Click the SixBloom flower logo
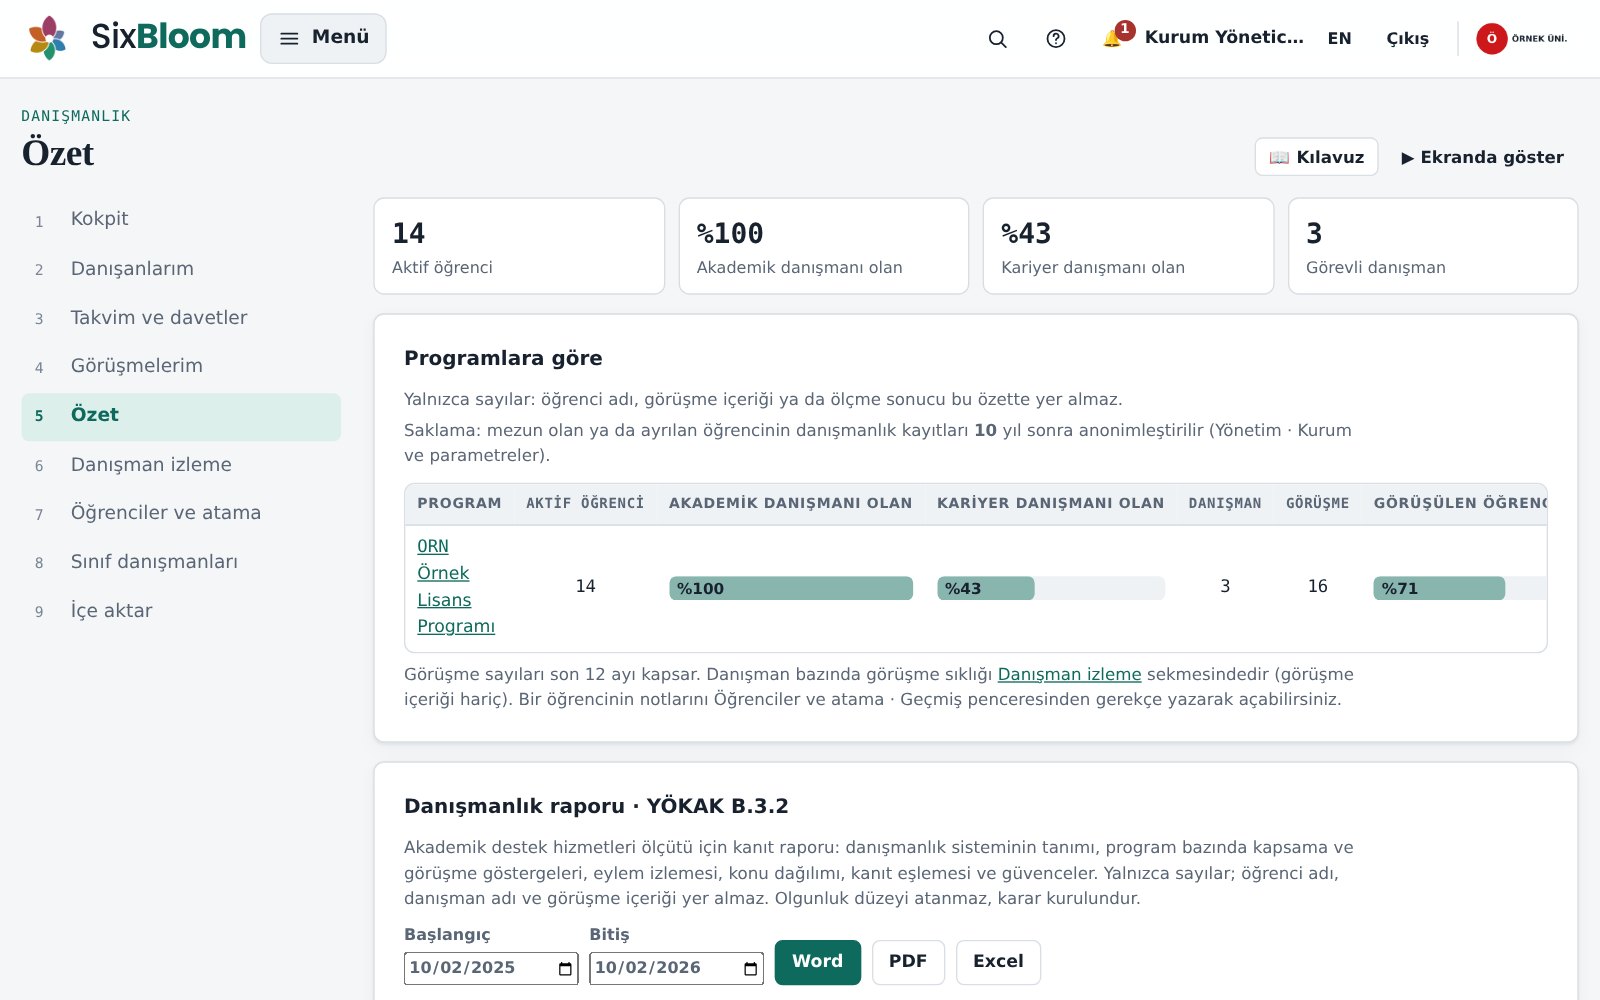This screenshot has width=1600, height=1000. tap(47, 38)
